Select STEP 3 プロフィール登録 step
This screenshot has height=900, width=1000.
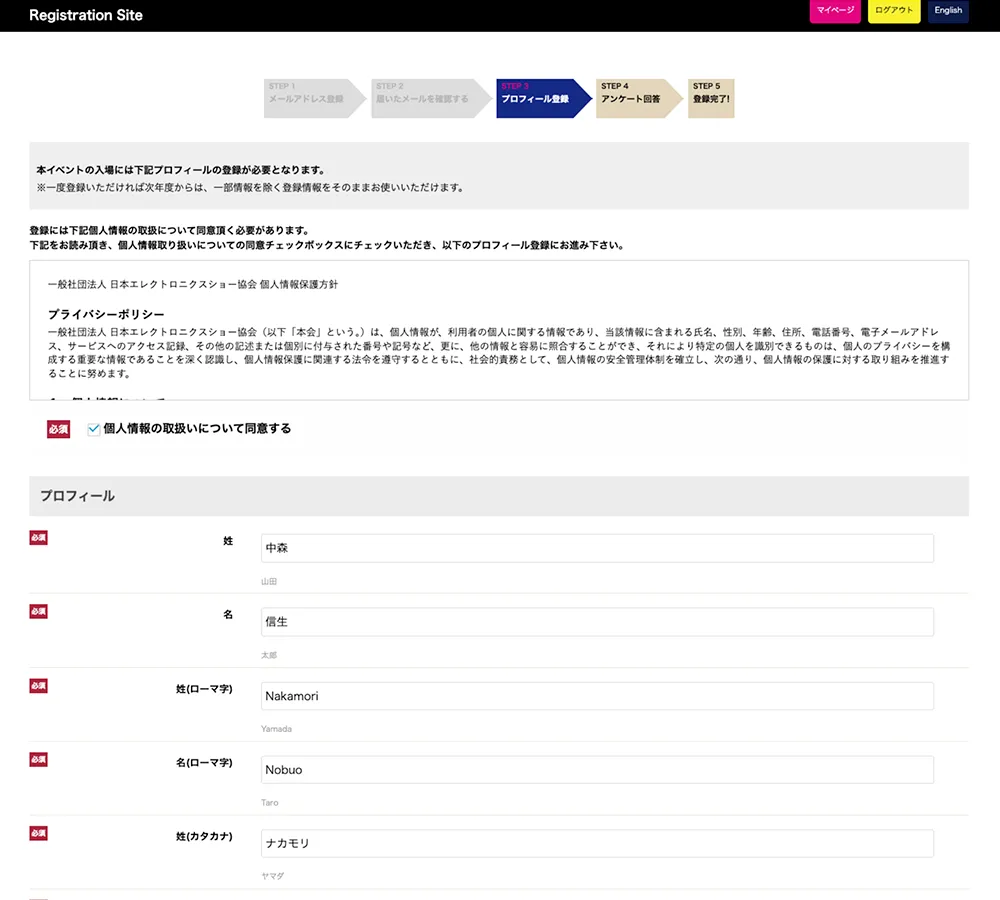[x=537, y=98]
